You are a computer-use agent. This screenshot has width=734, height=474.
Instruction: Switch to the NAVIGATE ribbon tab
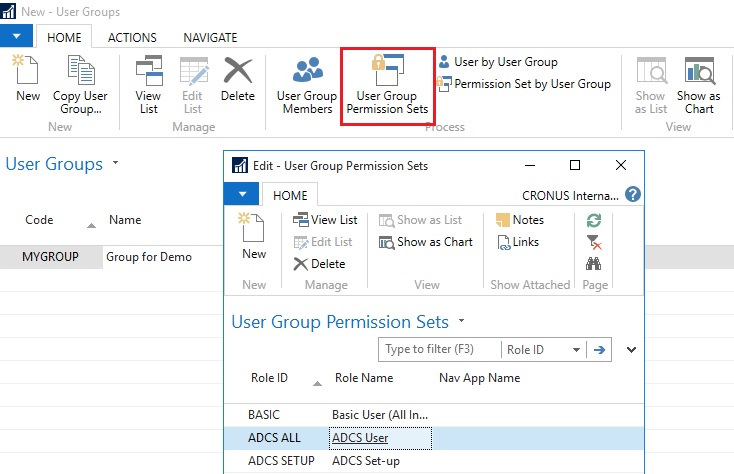210,38
